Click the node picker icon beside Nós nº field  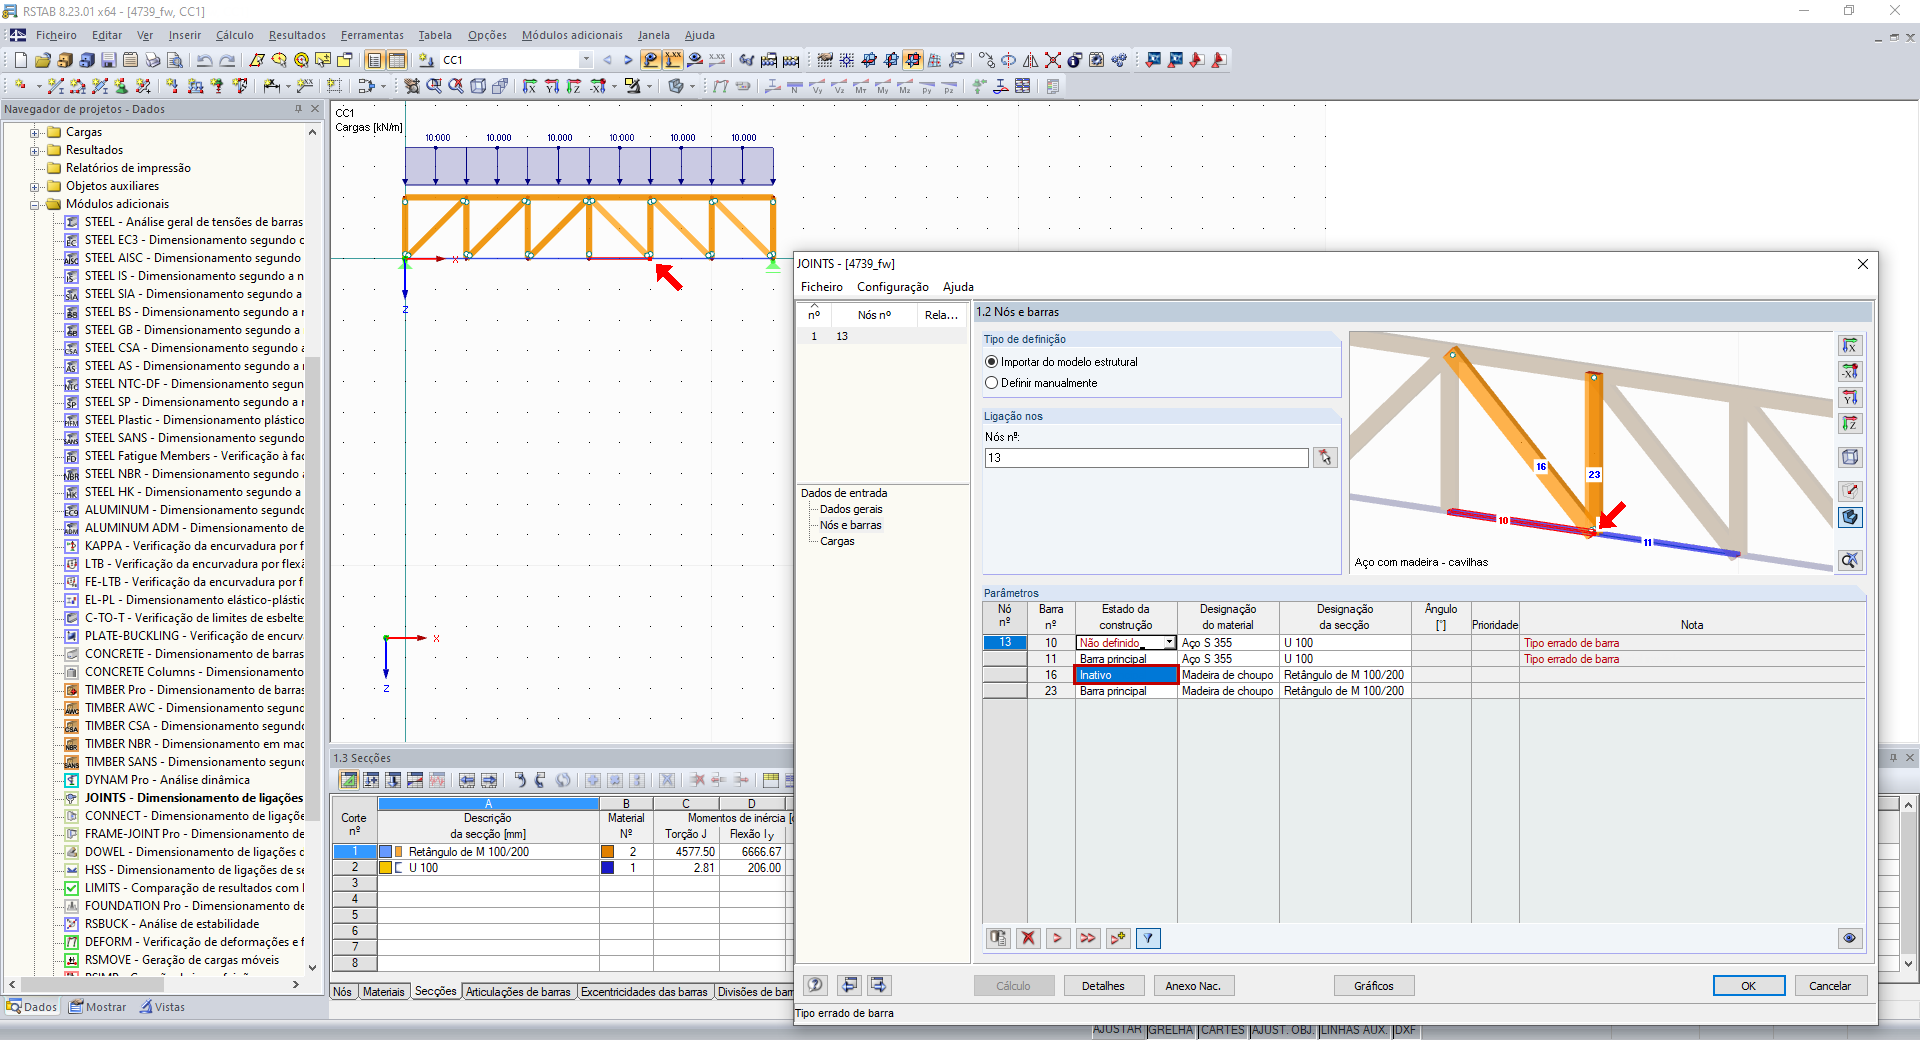[x=1325, y=458]
